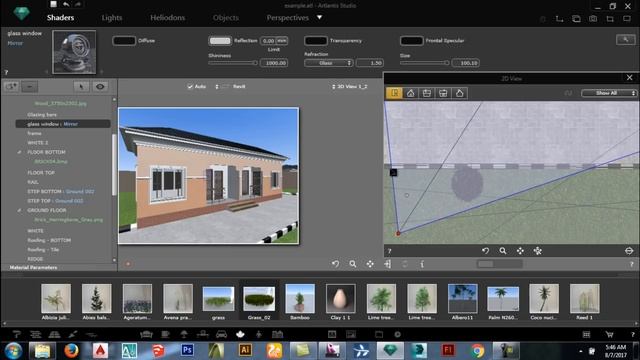Select the third 2D view elevation icon
The height and width of the screenshot is (360, 640).
427,93
